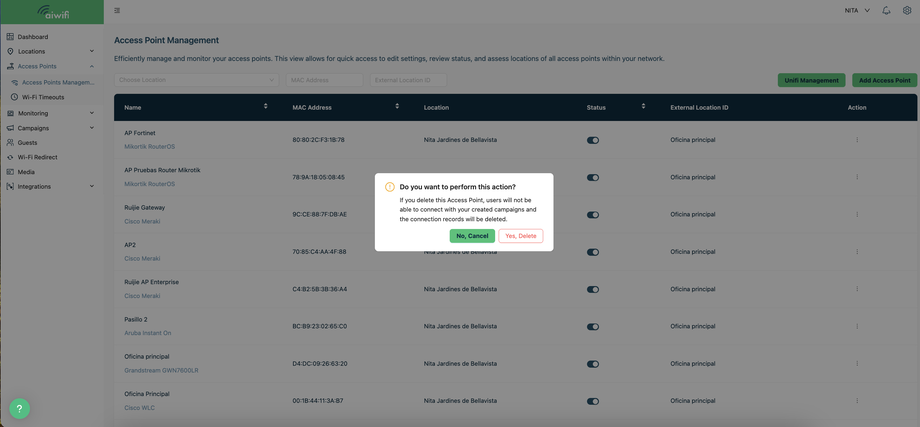Click the Guests people icon
The width and height of the screenshot is (920, 427).
tap(10, 143)
